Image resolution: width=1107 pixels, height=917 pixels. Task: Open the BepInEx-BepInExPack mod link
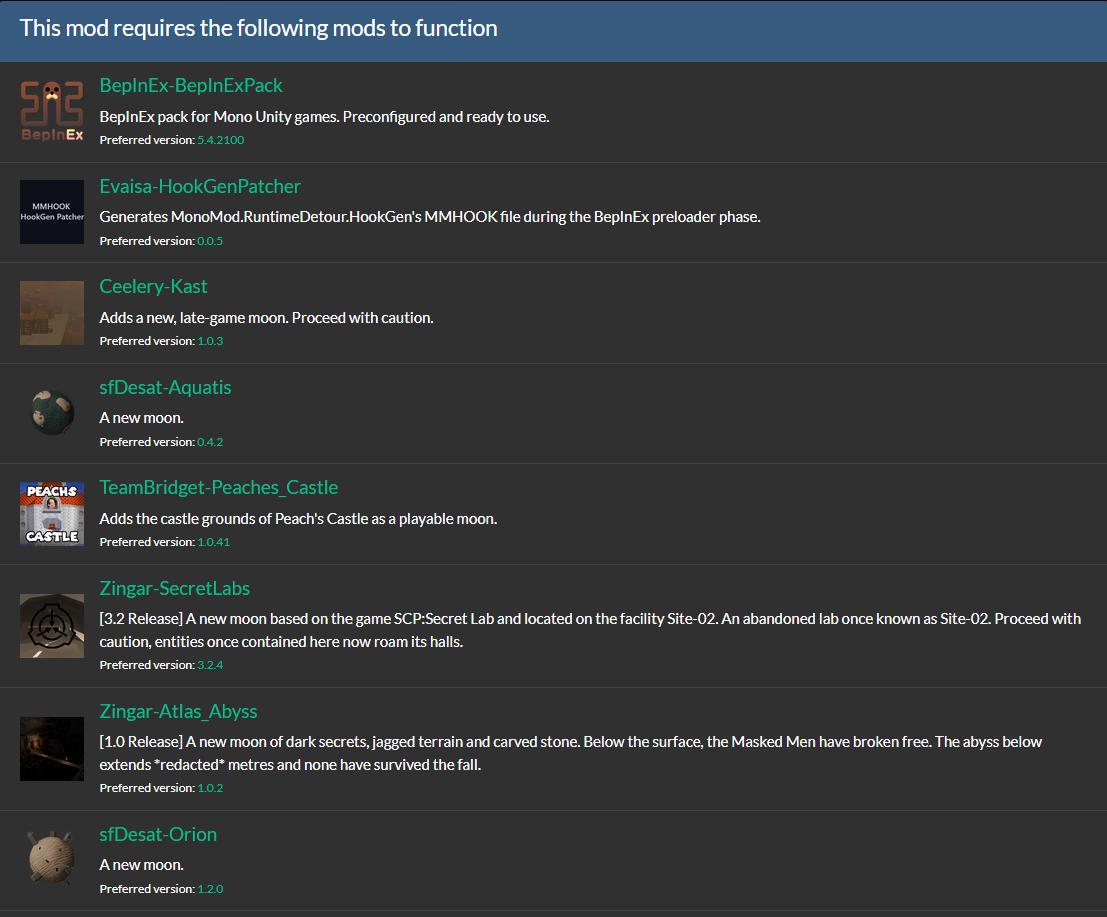pyautogui.click(x=191, y=86)
